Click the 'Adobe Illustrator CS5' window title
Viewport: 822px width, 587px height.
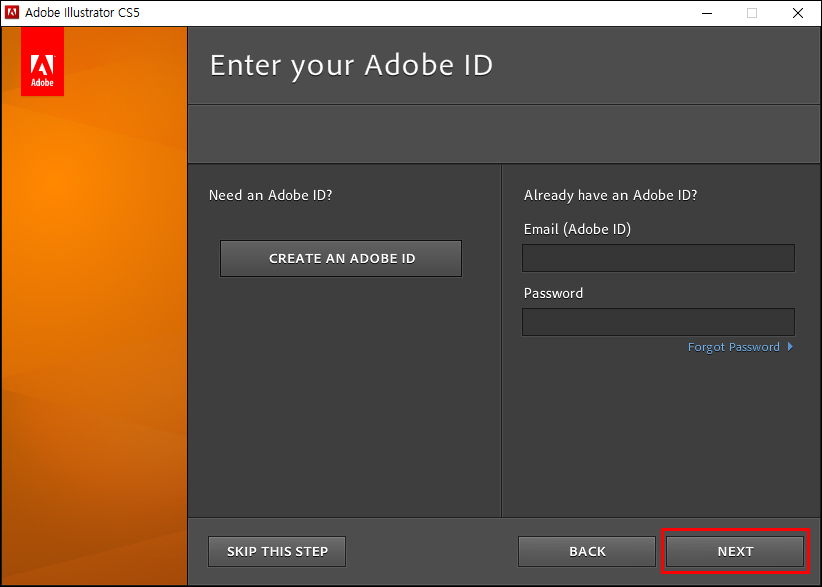pos(82,13)
